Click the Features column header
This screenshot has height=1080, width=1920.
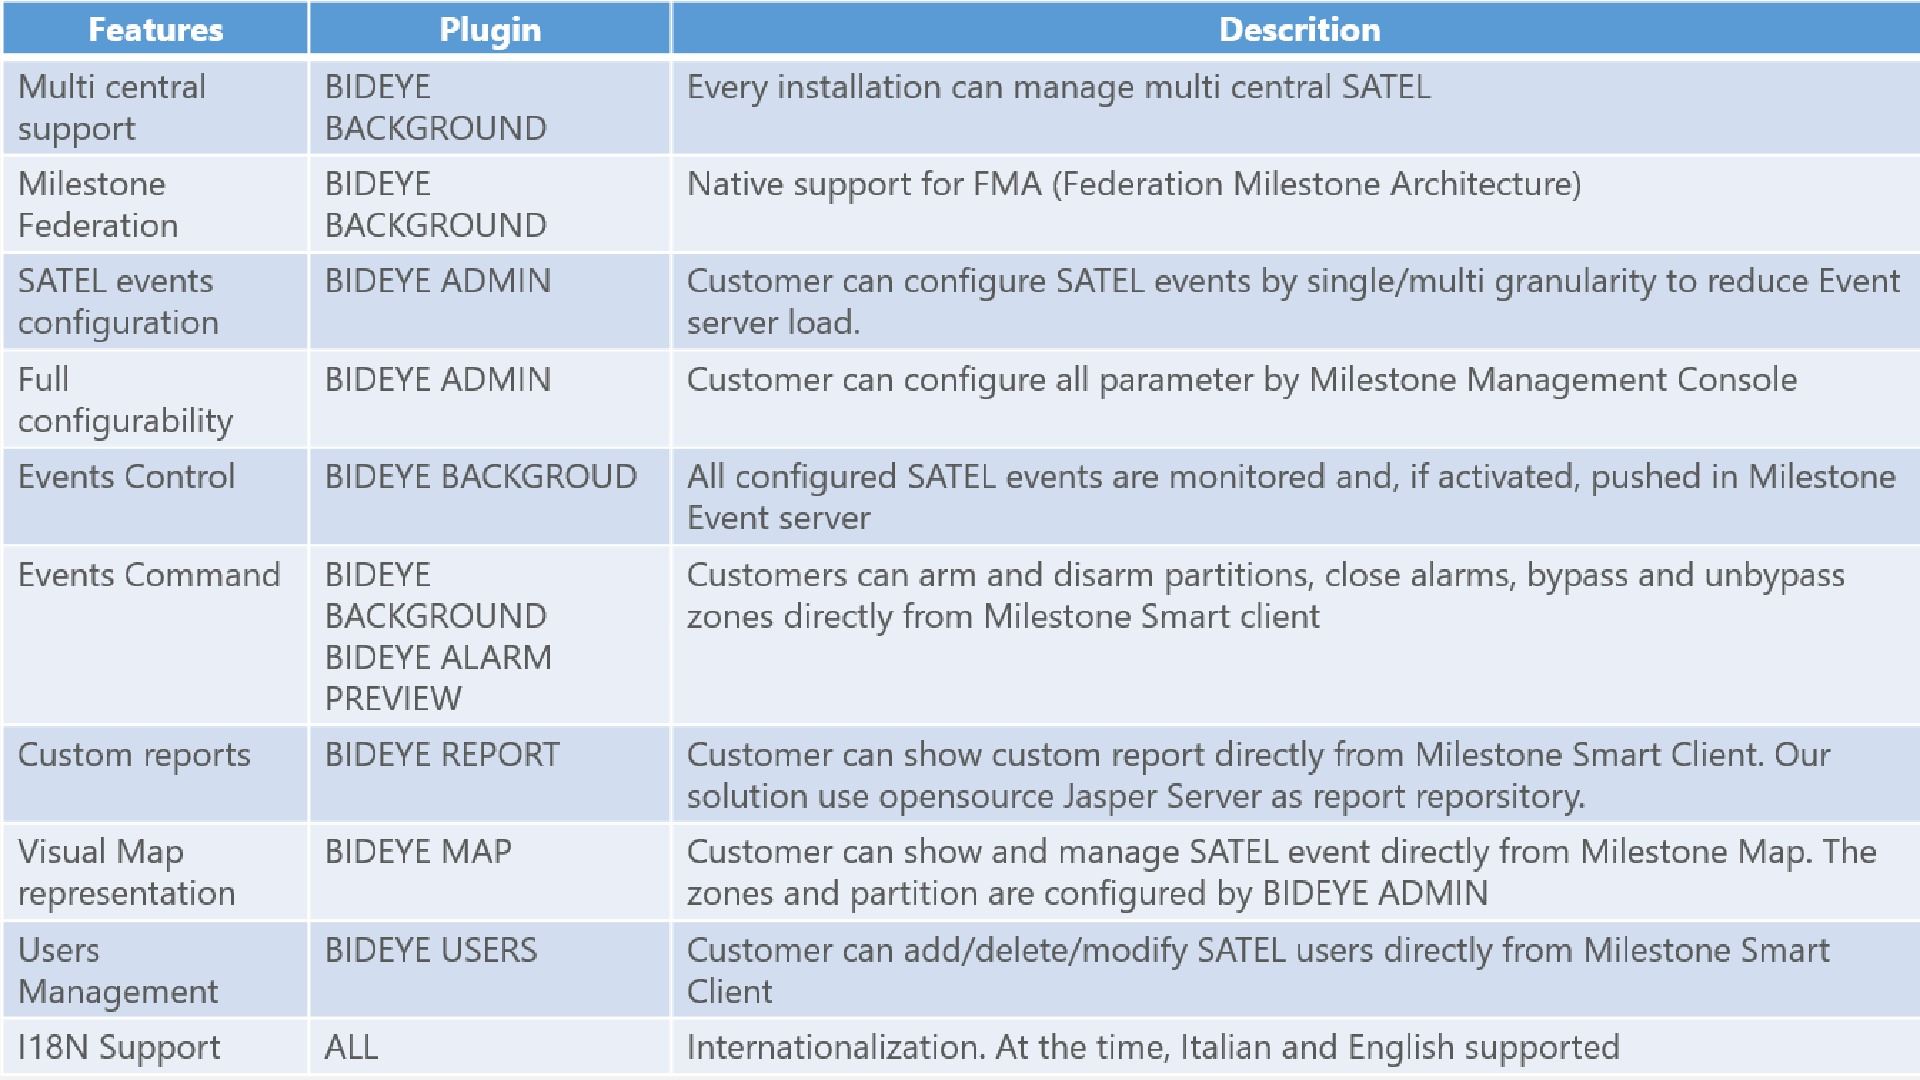pyautogui.click(x=155, y=28)
